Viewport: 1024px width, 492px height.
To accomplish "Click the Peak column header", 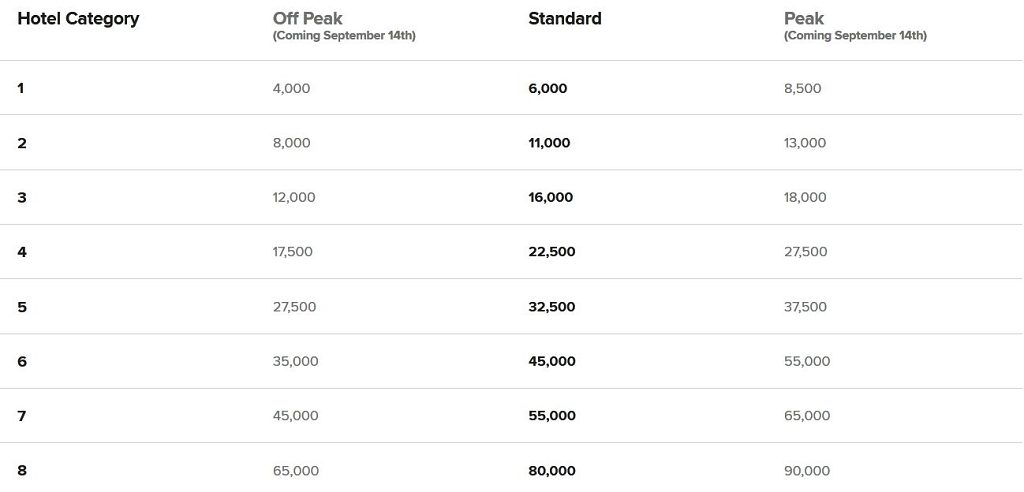I will pos(804,19).
